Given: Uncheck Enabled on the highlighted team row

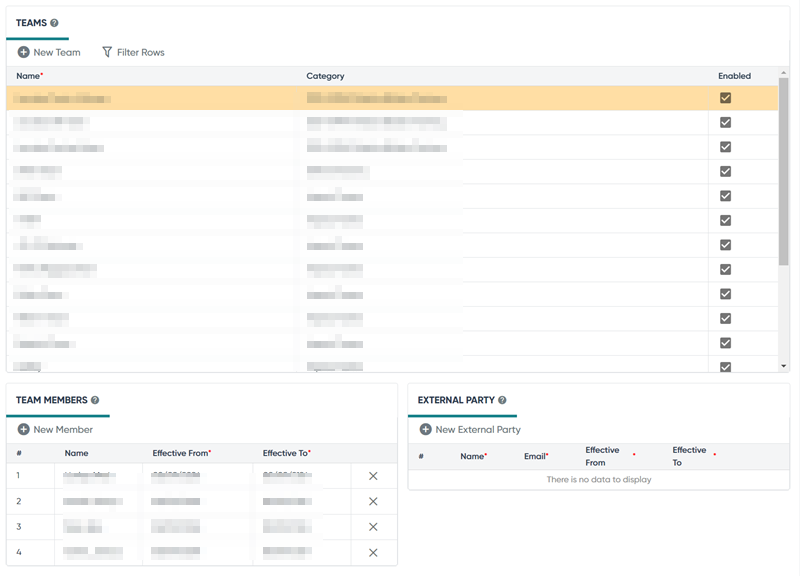Looking at the screenshot, I should click(725, 97).
